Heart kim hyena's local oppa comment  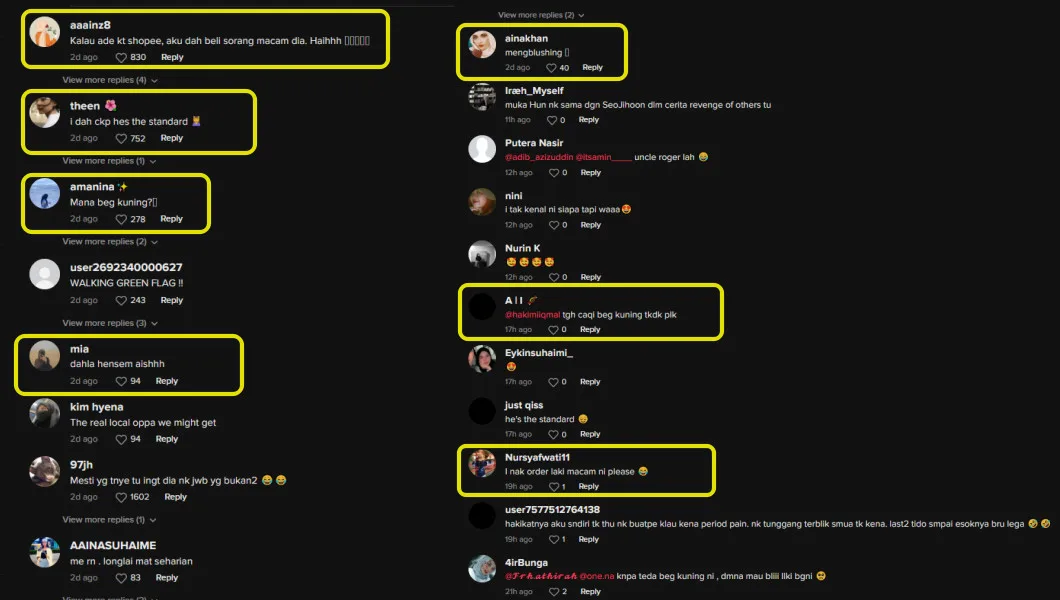pyautogui.click(x=121, y=439)
